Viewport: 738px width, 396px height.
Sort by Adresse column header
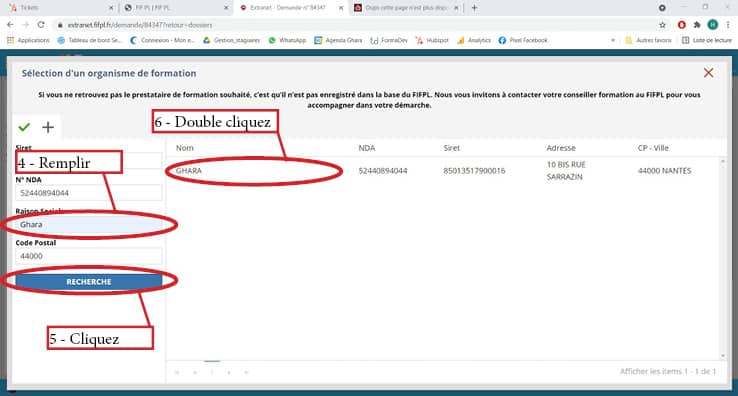click(x=561, y=148)
